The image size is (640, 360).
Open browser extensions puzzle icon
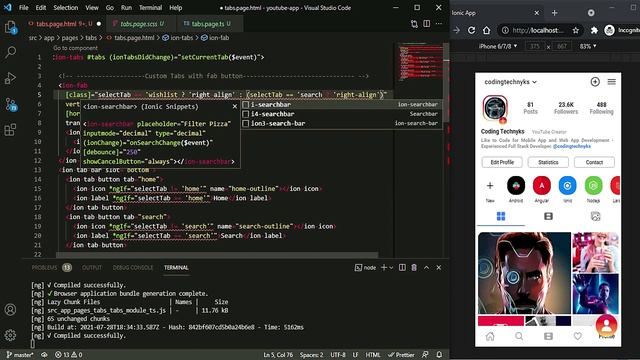click(x=594, y=30)
